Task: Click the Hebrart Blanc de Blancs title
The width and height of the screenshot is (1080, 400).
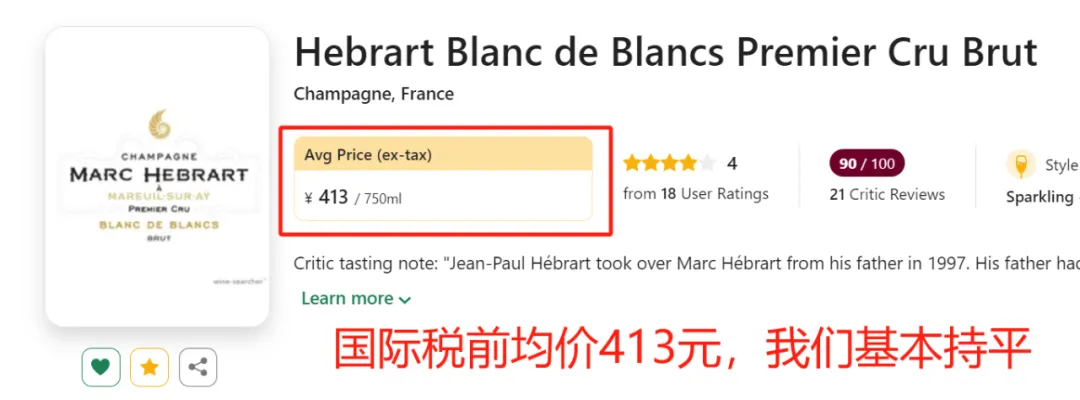Action: click(665, 52)
